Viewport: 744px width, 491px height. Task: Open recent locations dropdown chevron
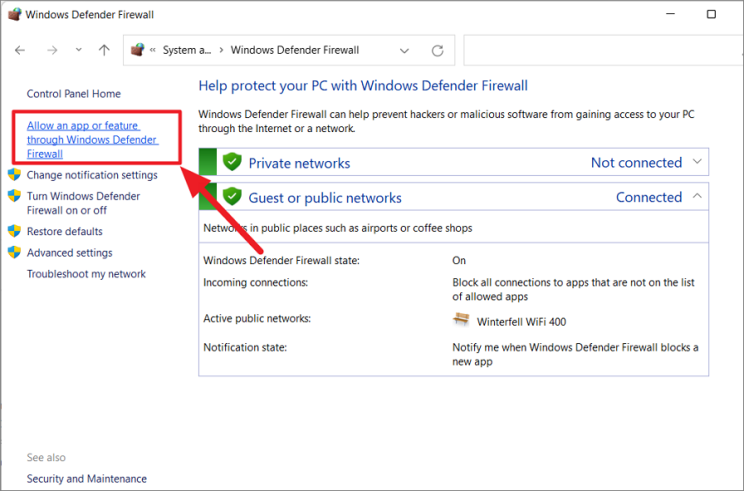click(79, 49)
